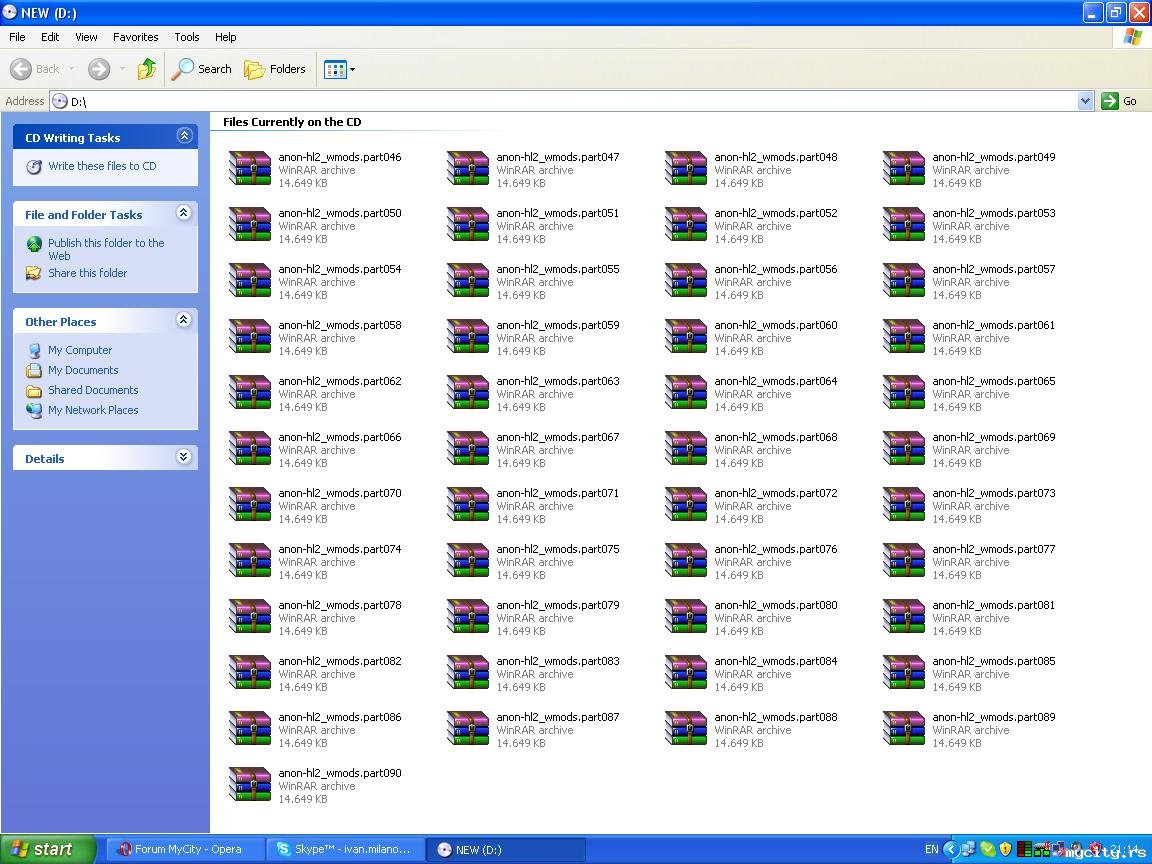Open the Edit menu
This screenshot has width=1152, height=864.
[50, 37]
